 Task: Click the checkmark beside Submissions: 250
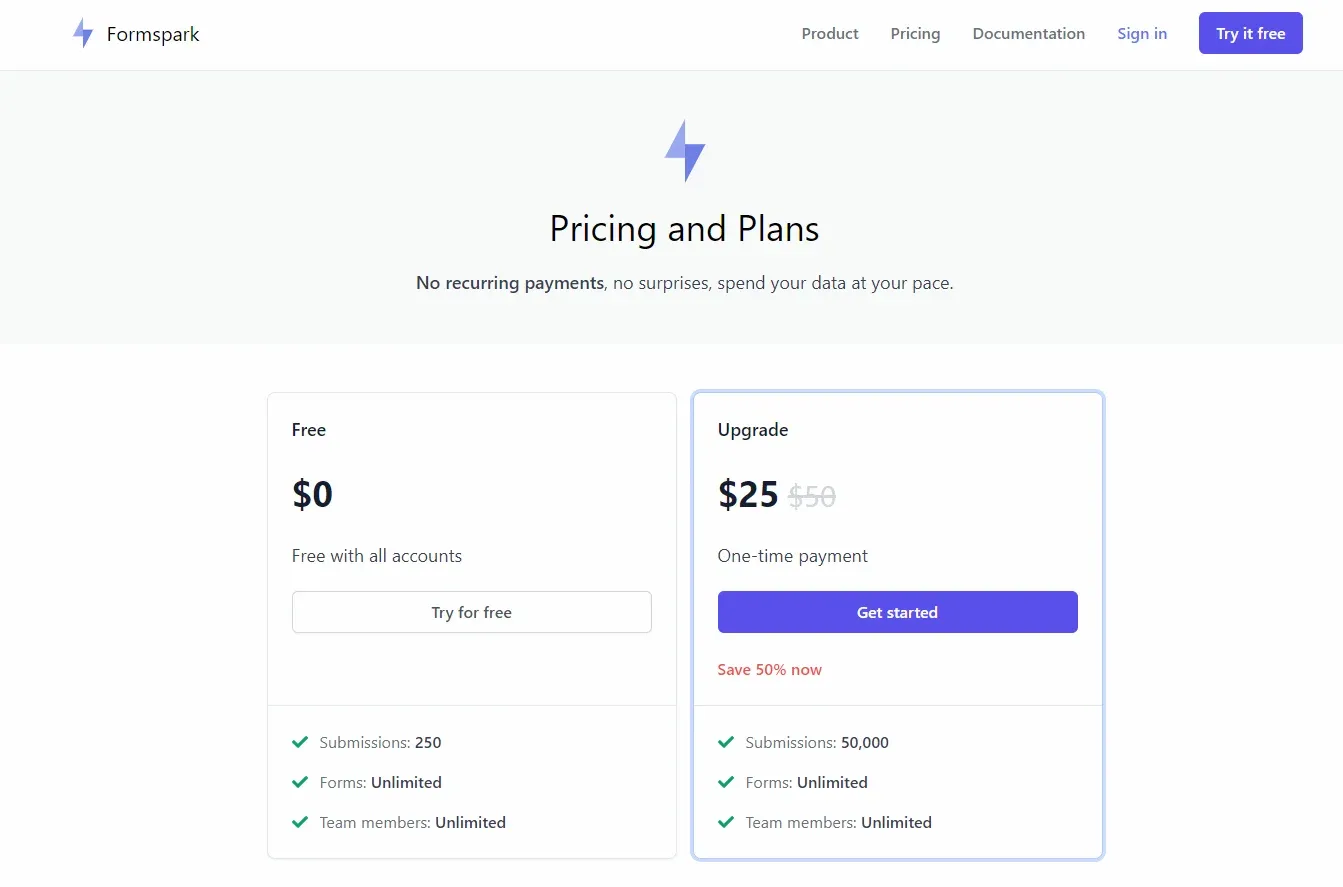[299, 742]
